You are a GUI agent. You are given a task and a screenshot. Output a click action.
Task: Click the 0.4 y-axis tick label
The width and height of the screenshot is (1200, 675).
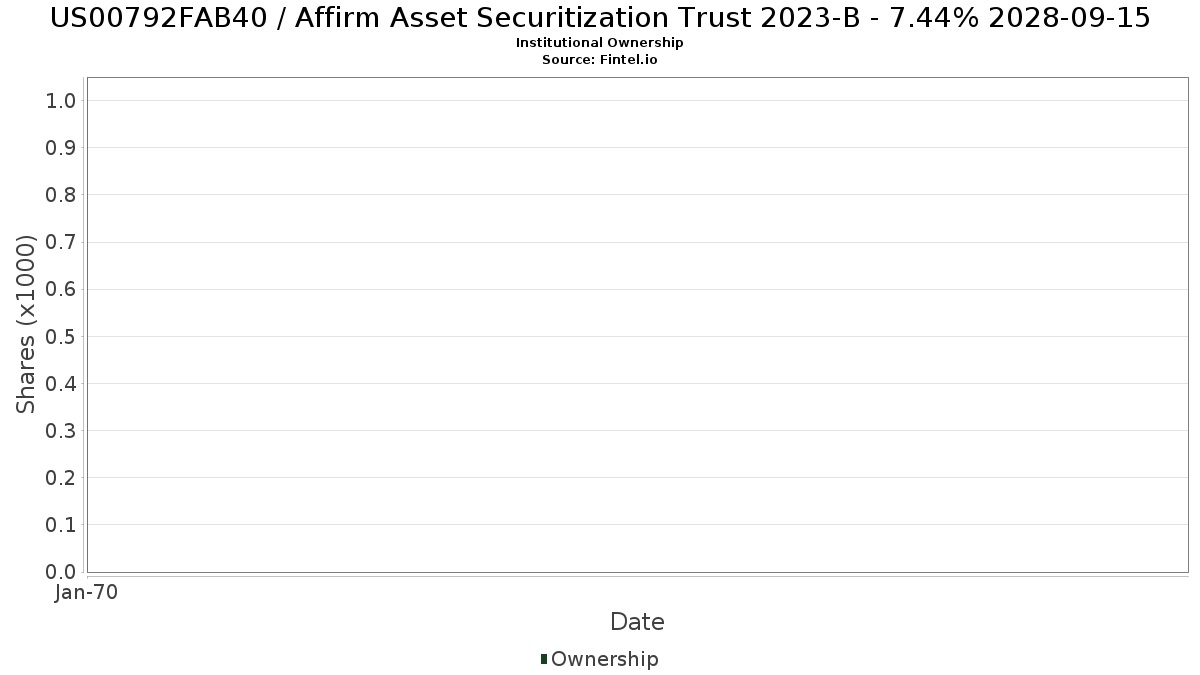61,384
